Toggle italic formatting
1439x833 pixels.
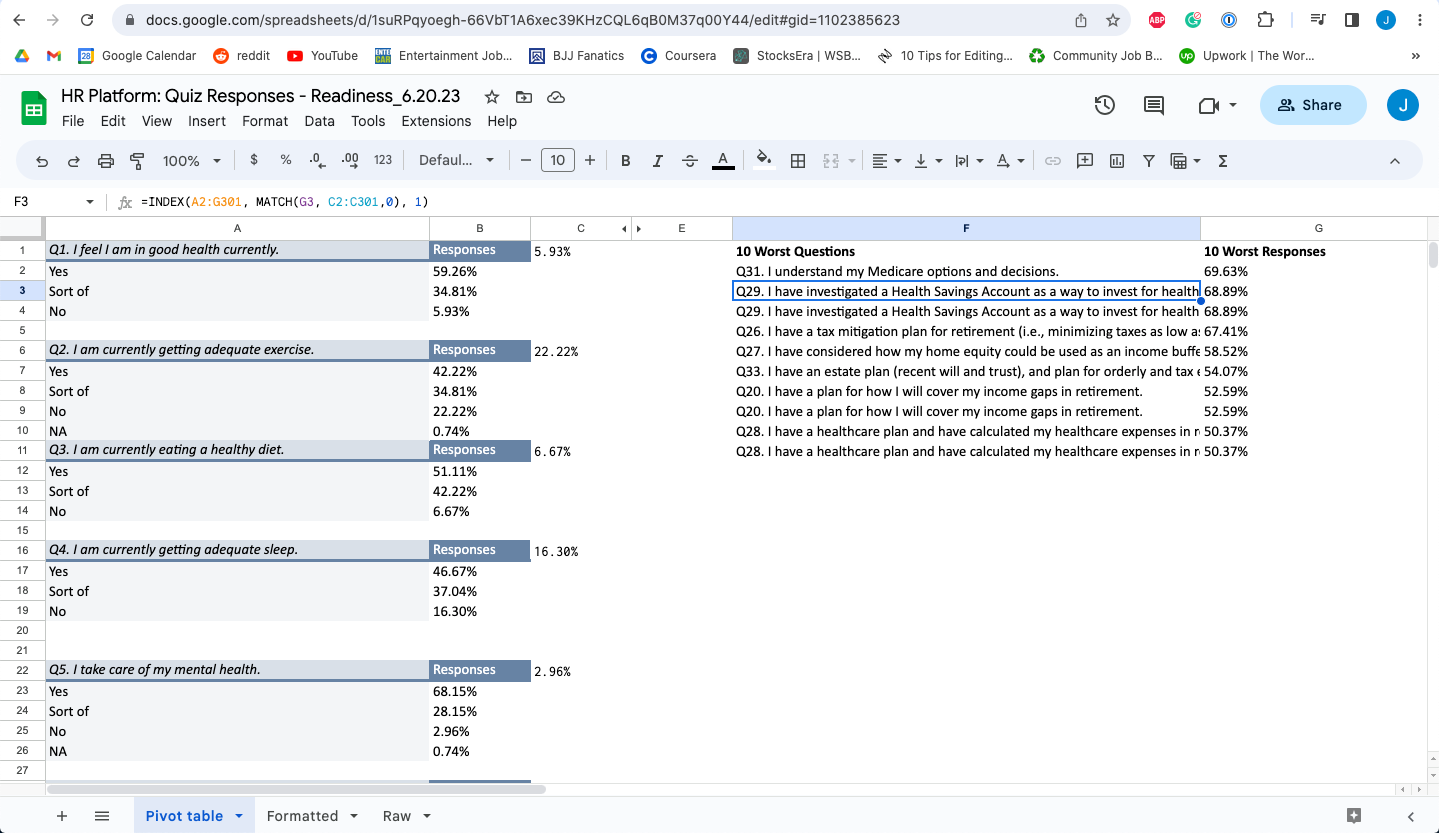657,160
